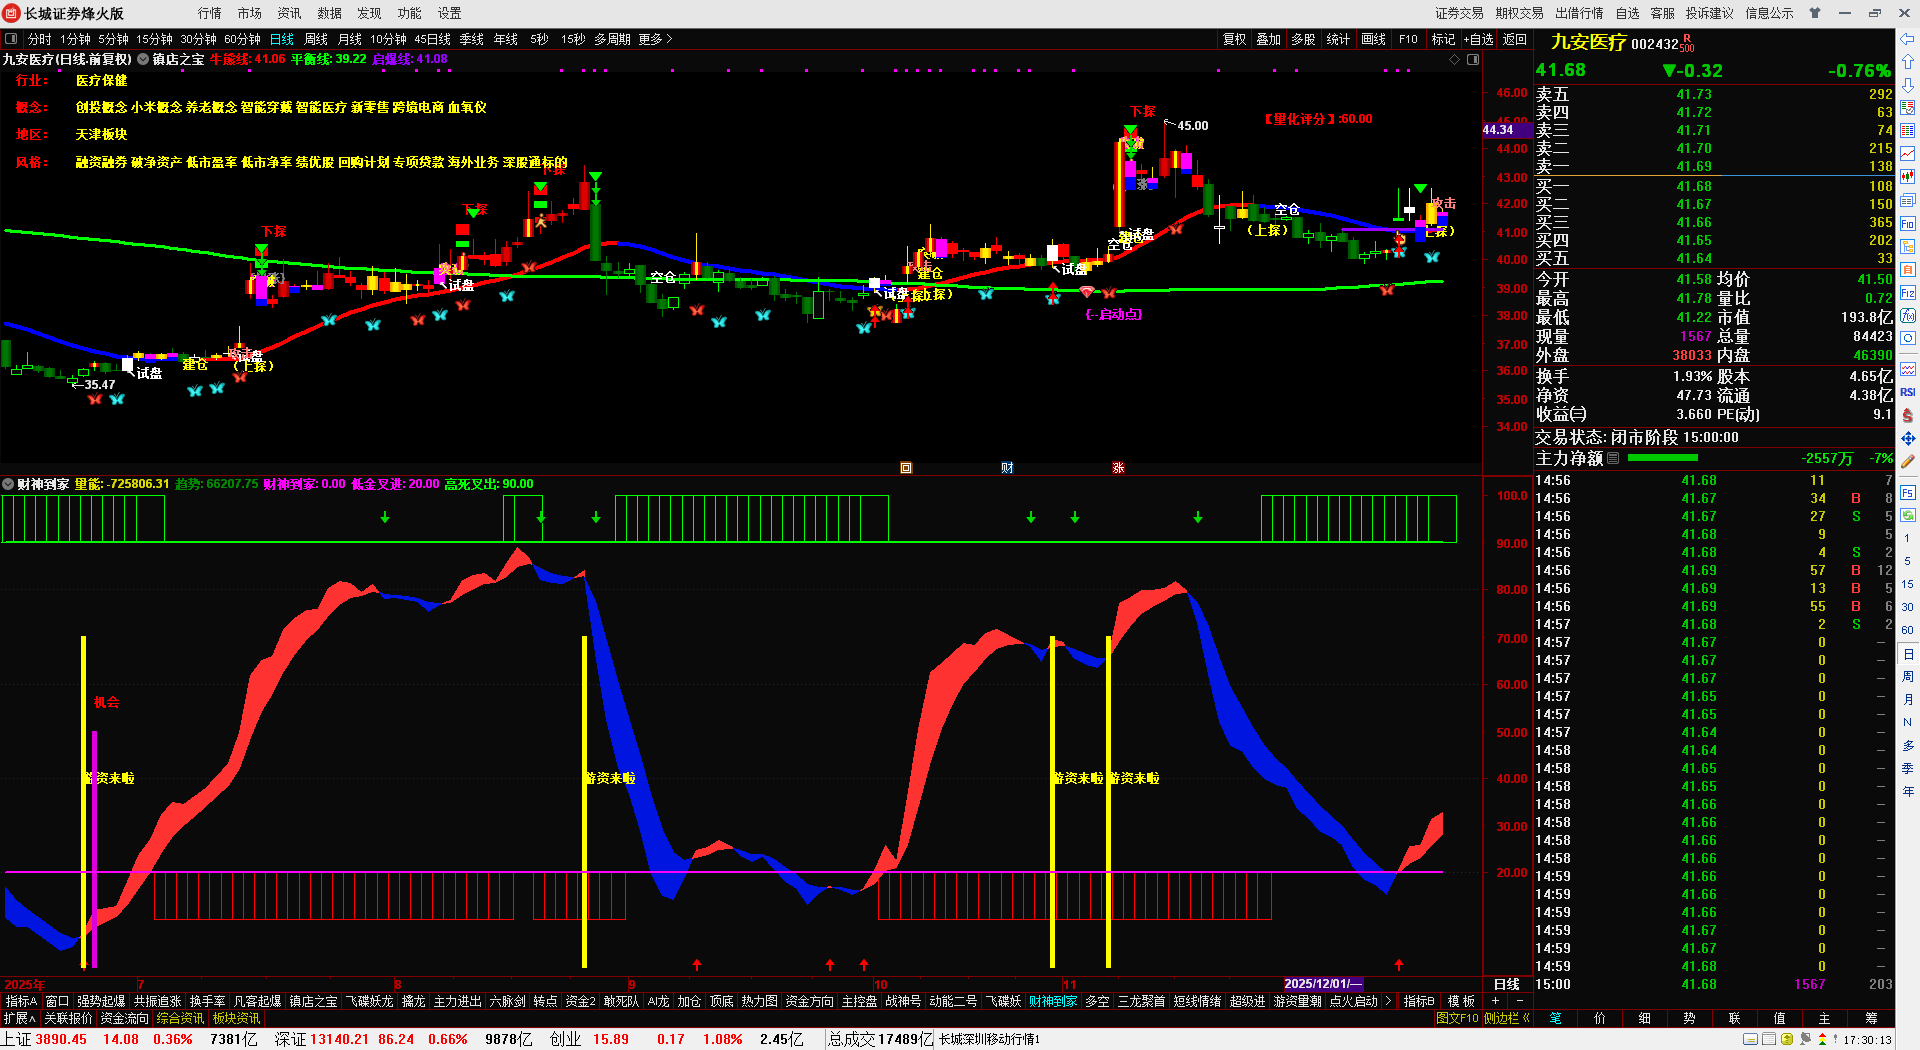Click the plus button beside 模板
Screen dimensions: 1920x1050
point(1495,1001)
